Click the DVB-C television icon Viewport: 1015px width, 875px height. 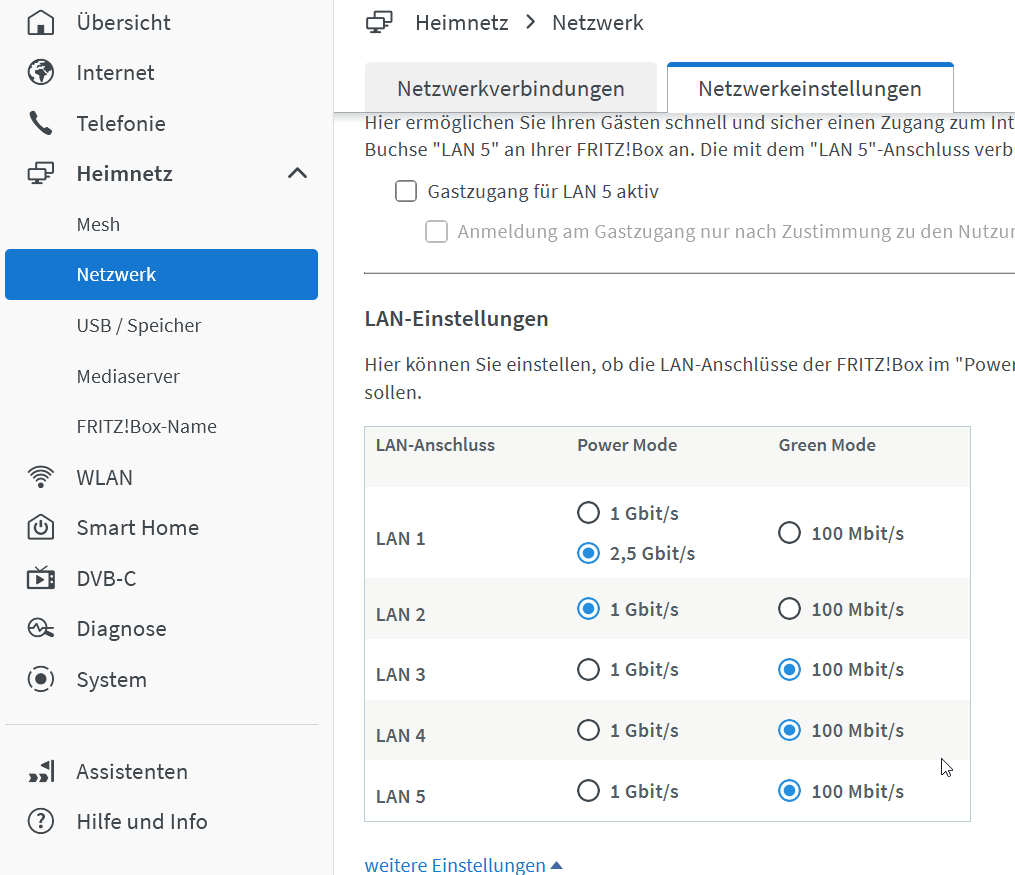tap(41, 578)
